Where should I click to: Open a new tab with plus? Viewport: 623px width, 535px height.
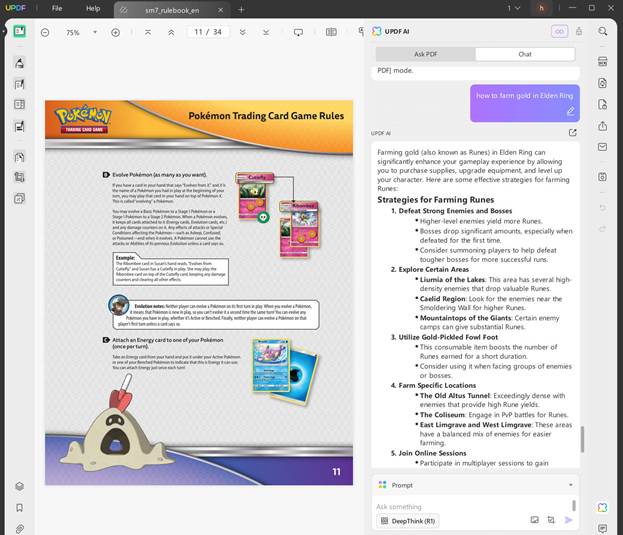tap(241, 10)
